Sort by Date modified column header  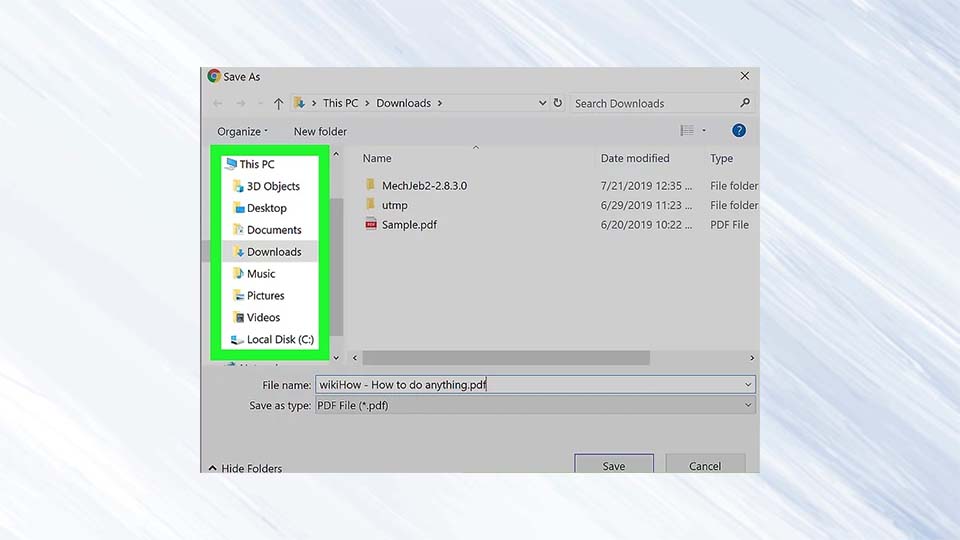(x=635, y=159)
